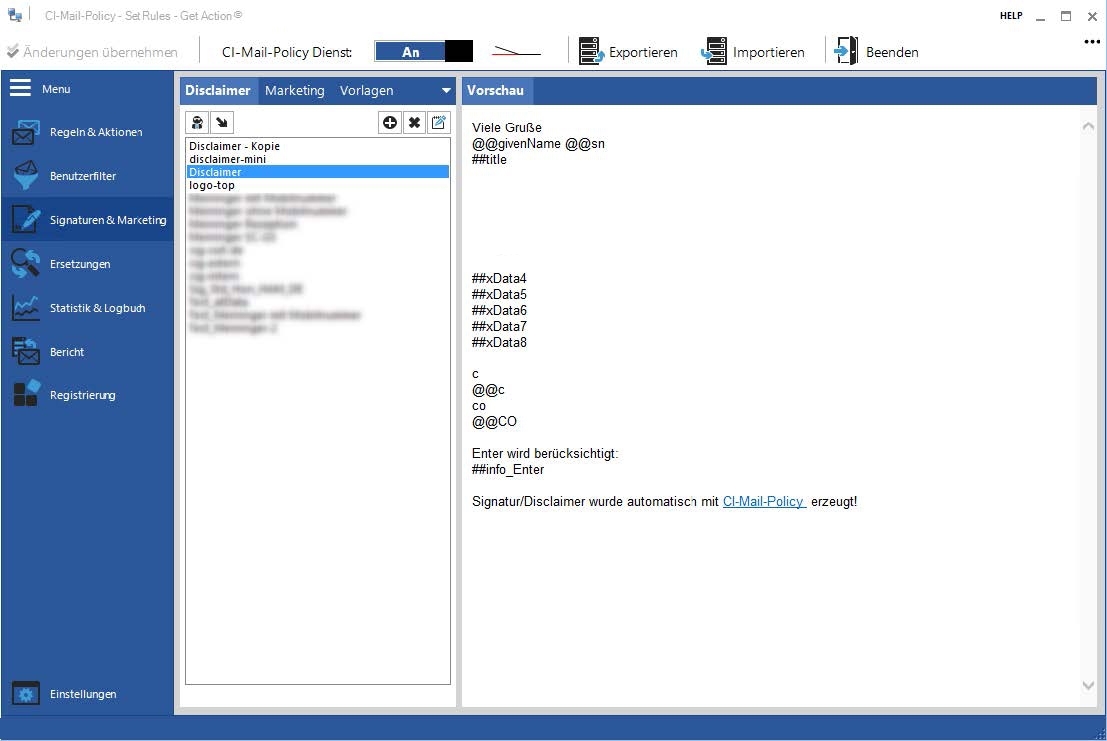Image resolution: width=1107 pixels, height=741 pixels.
Task: Switch to the Vorlagen tab
Action: pos(366,90)
